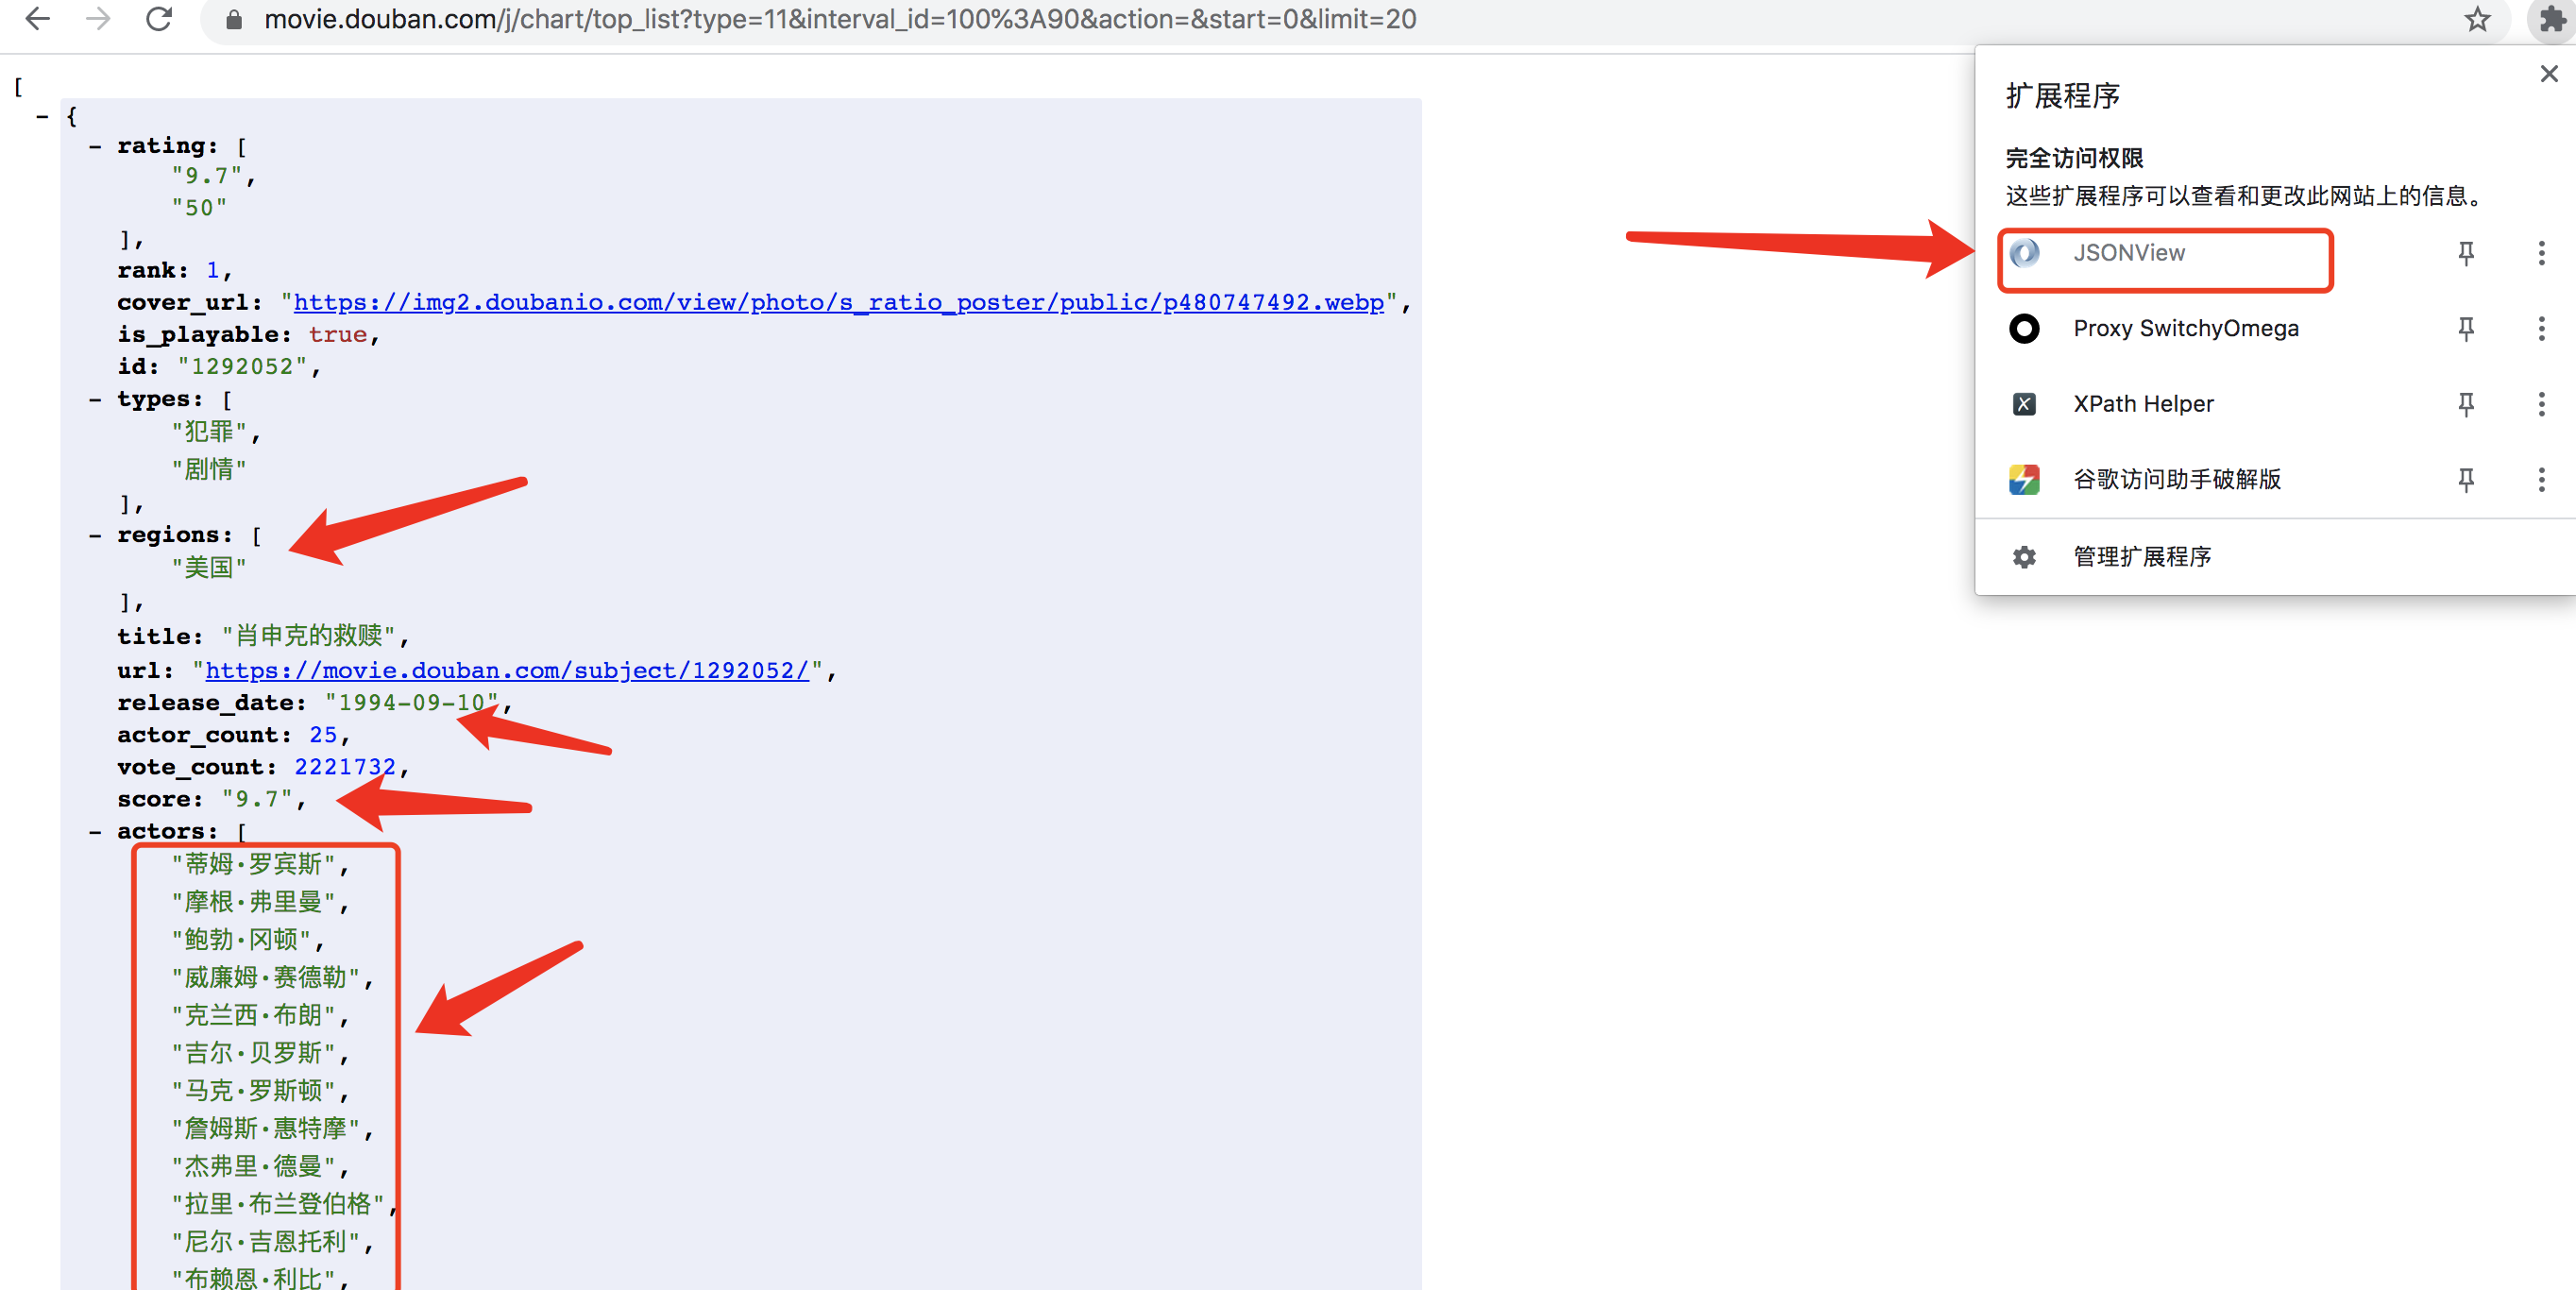Click the actor name "鲍勃·冈顿"
This screenshot has width=2576, height=1290.
click(241, 940)
